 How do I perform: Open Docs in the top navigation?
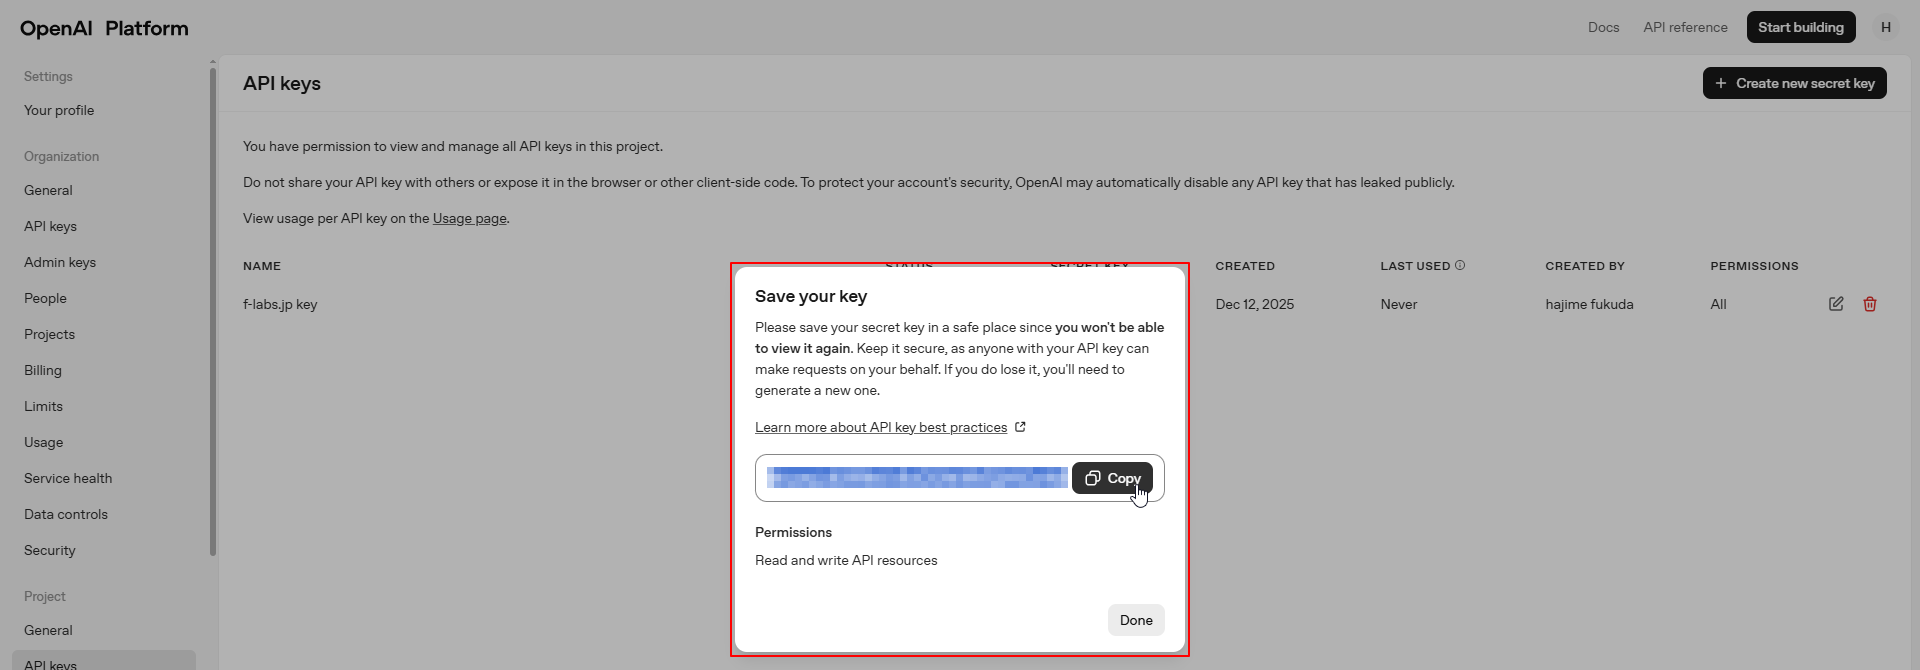pyautogui.click(x=1603, y=28)
